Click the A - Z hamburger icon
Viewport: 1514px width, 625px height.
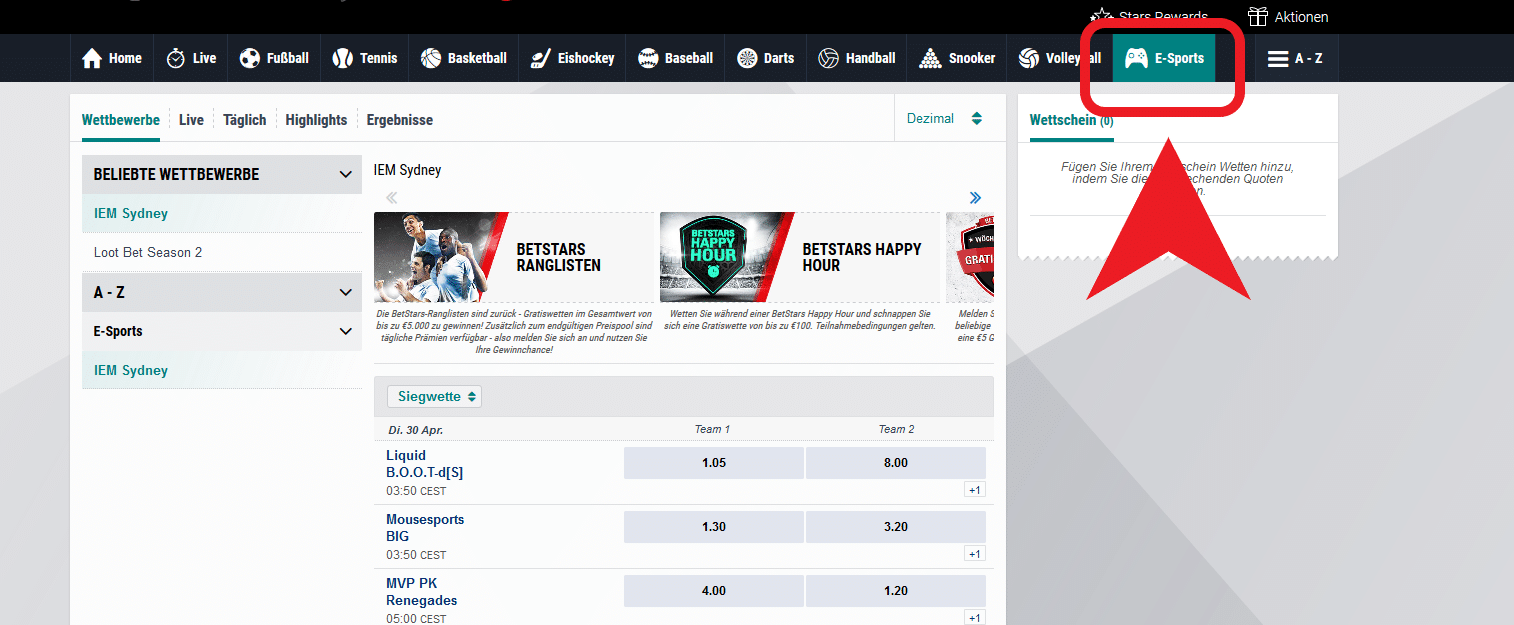(x=1278, y=58)
